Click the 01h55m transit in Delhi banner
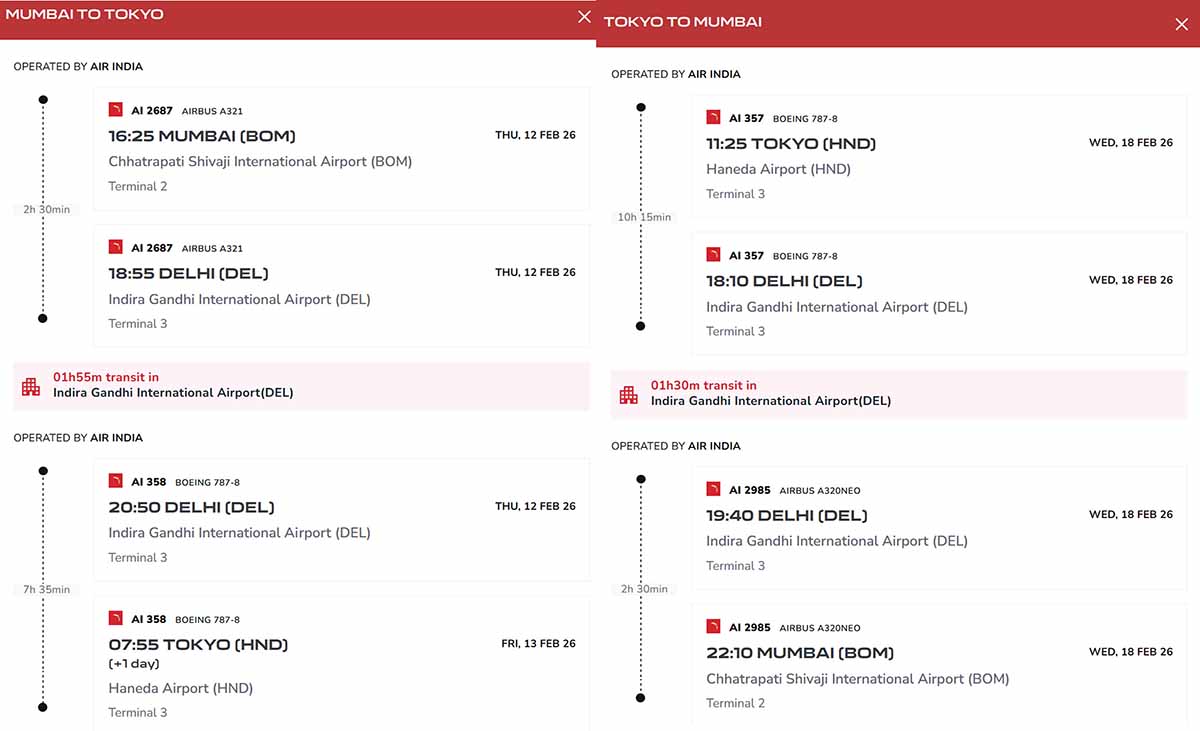 pos(301,386)
